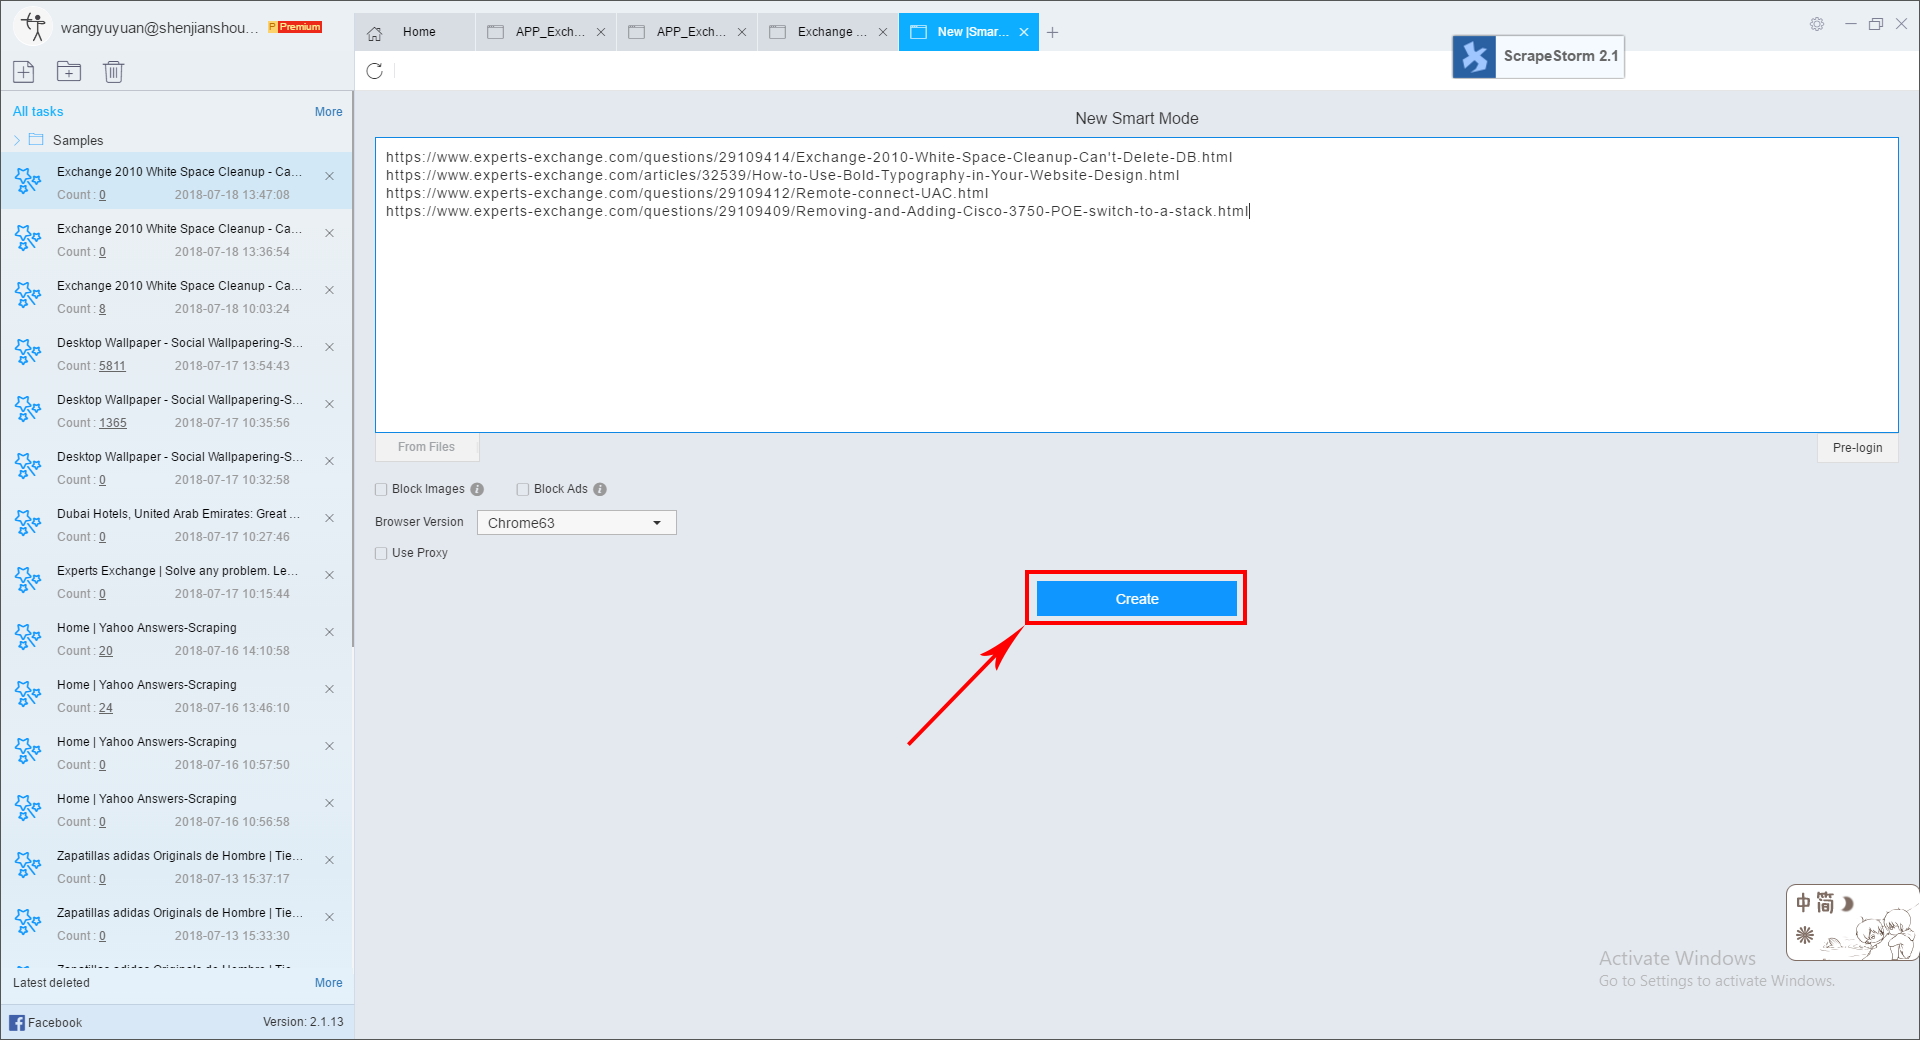Image resolution: width=1920 pixels, height=1040 pixels.
Task: Enable the Block Ads checkbox
Action: [523, 489]
